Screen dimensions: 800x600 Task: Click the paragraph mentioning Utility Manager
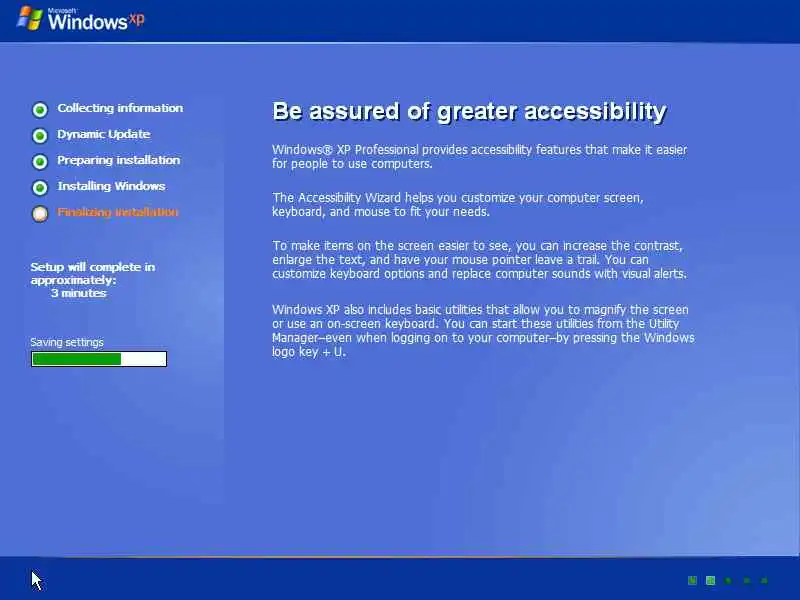pos(483,331)
